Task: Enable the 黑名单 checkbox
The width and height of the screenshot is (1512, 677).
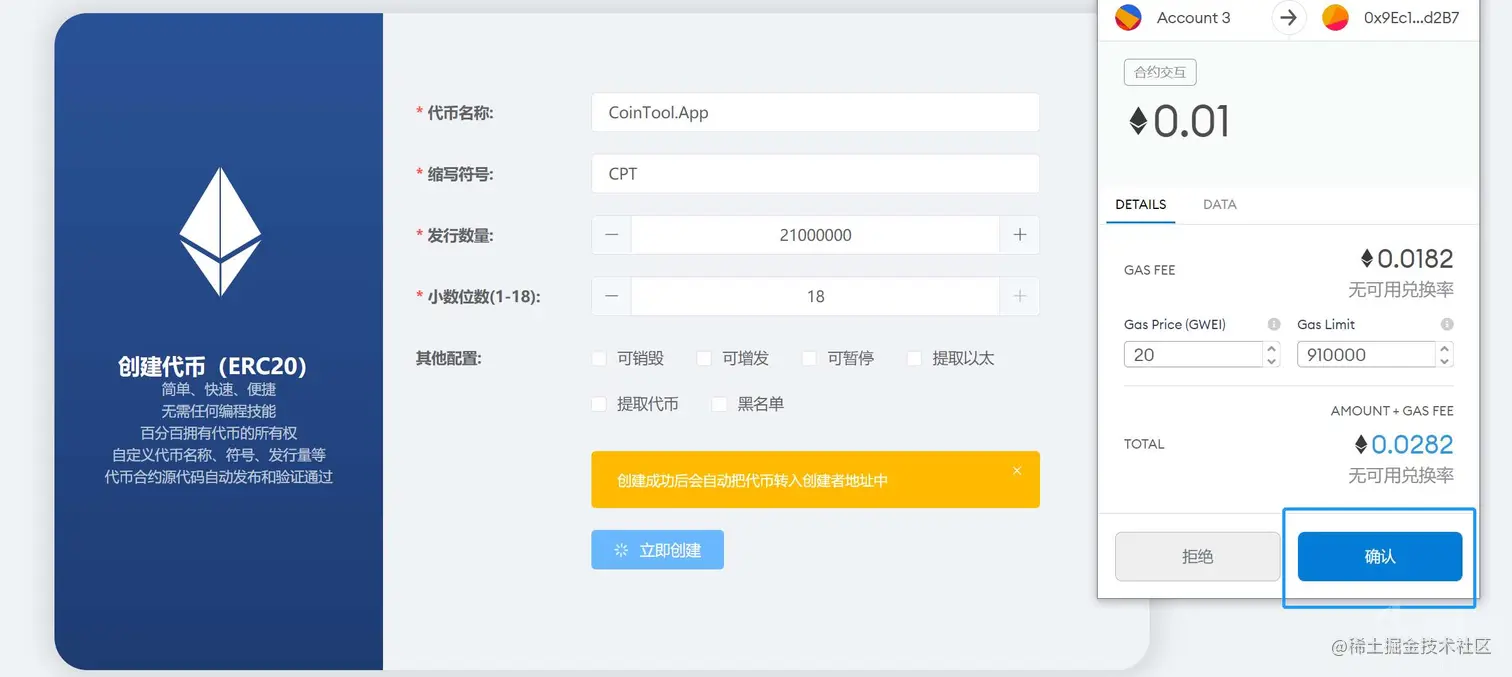Action: [x=719, y=404]
